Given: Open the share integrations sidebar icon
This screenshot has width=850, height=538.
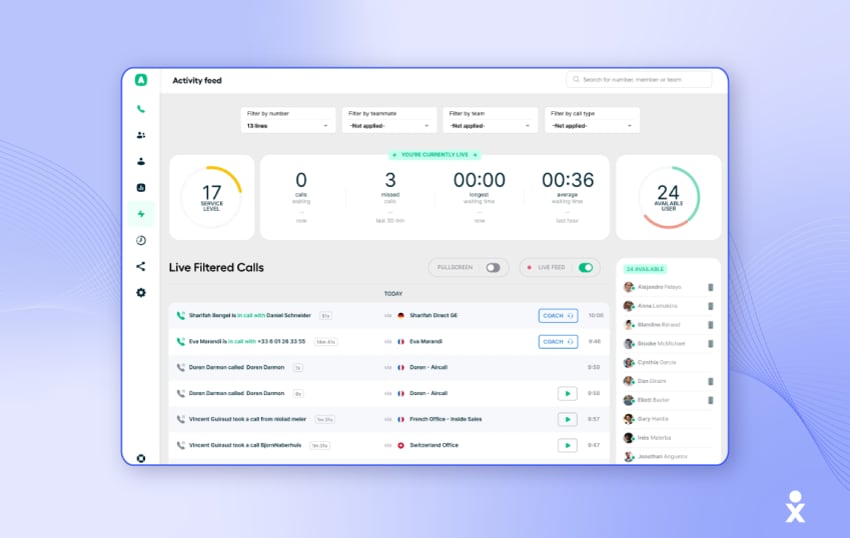Looking at the screenshot, I should pyautogui.click(x=141, y=266).
